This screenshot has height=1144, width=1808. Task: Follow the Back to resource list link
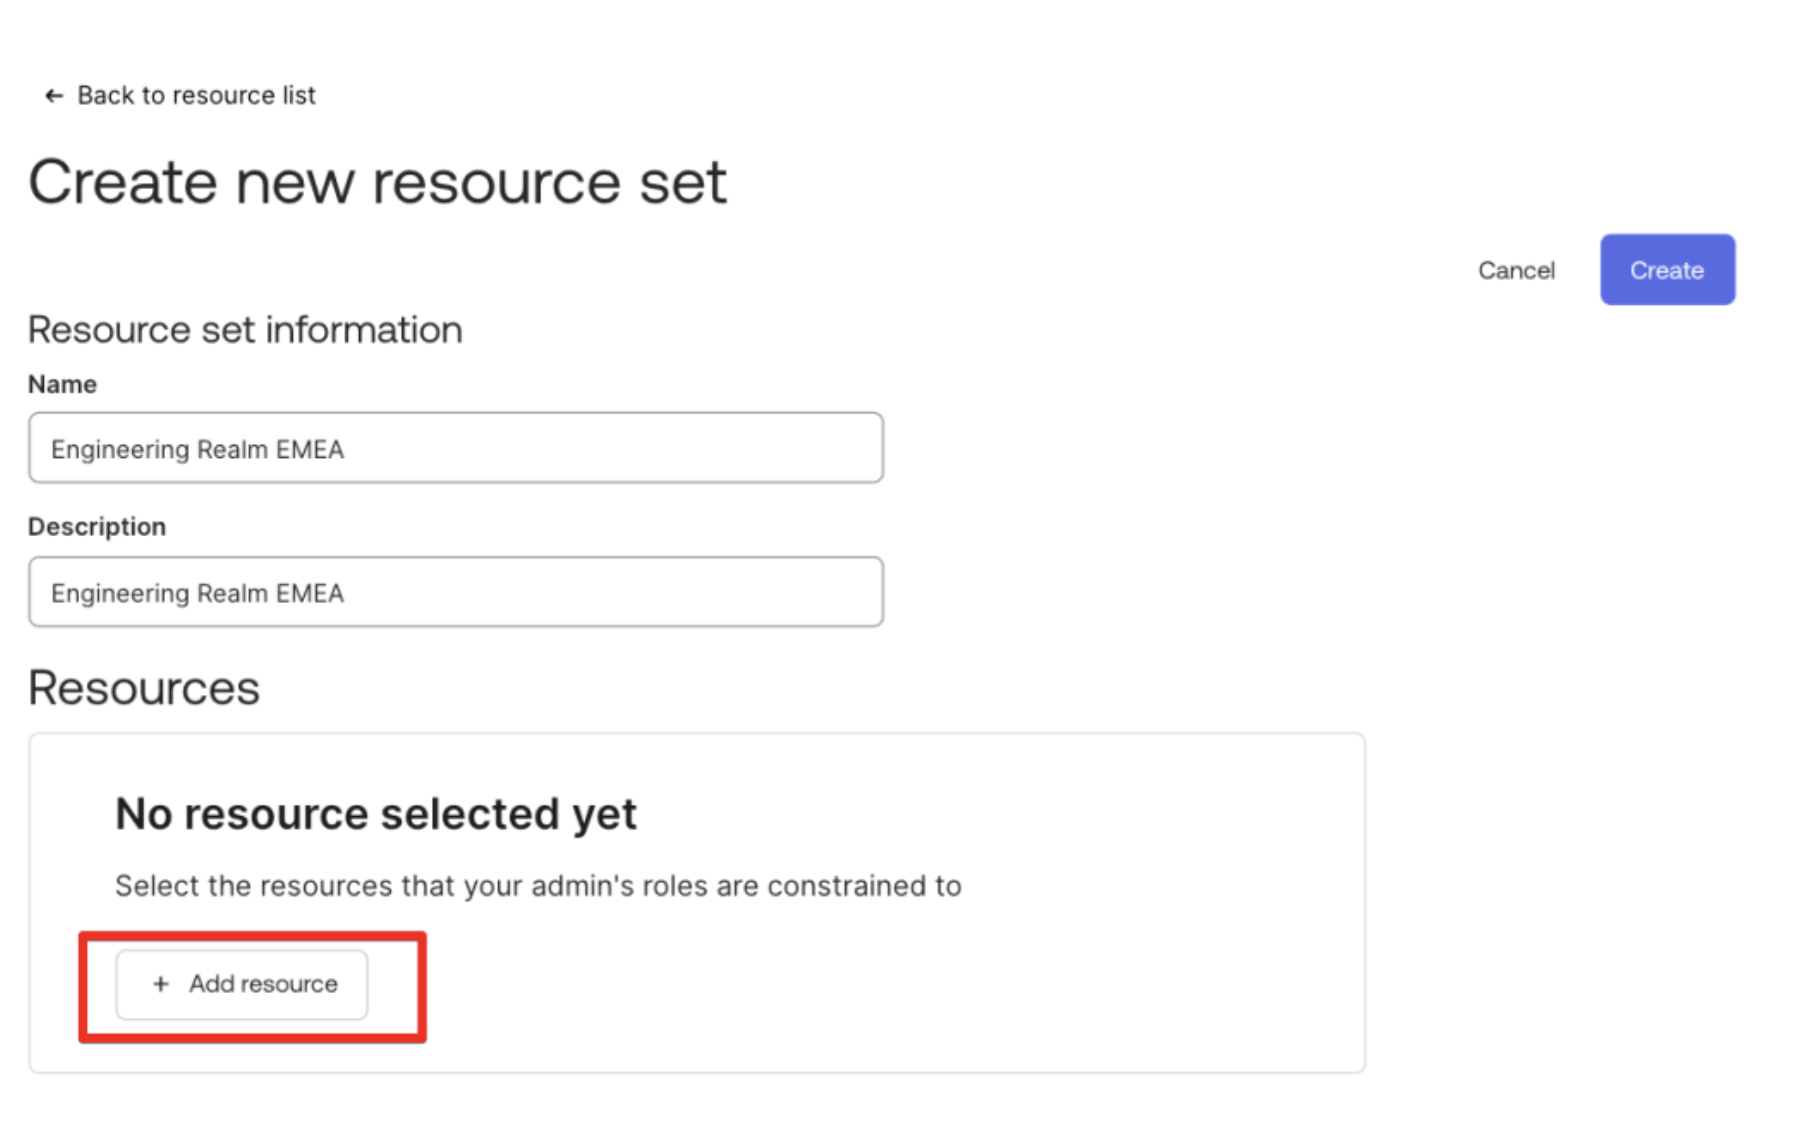(196, 95)
